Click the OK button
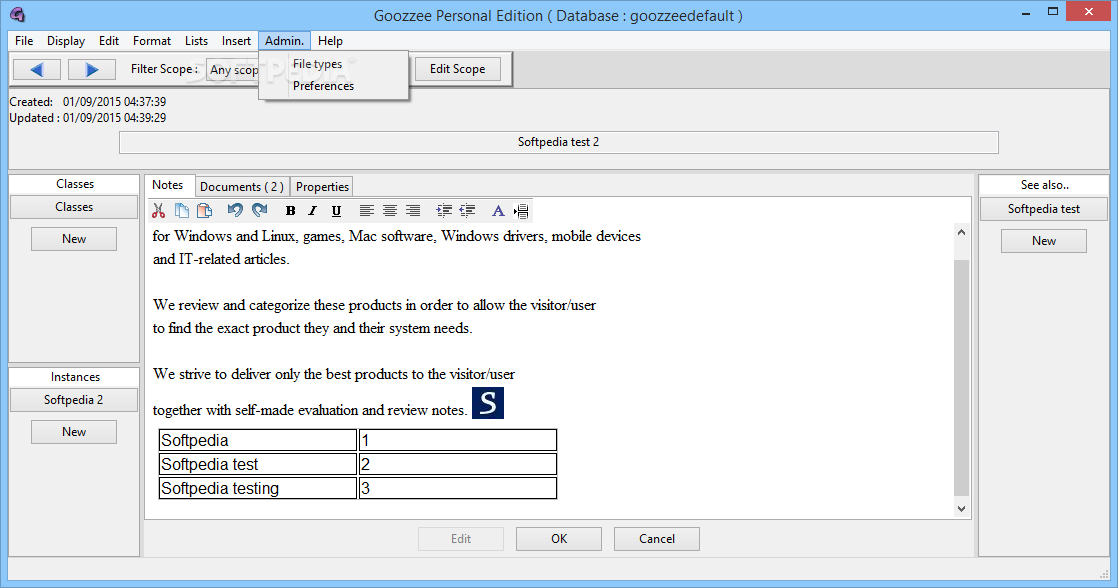The image size is (1118, 588). (x=559, y=539)
